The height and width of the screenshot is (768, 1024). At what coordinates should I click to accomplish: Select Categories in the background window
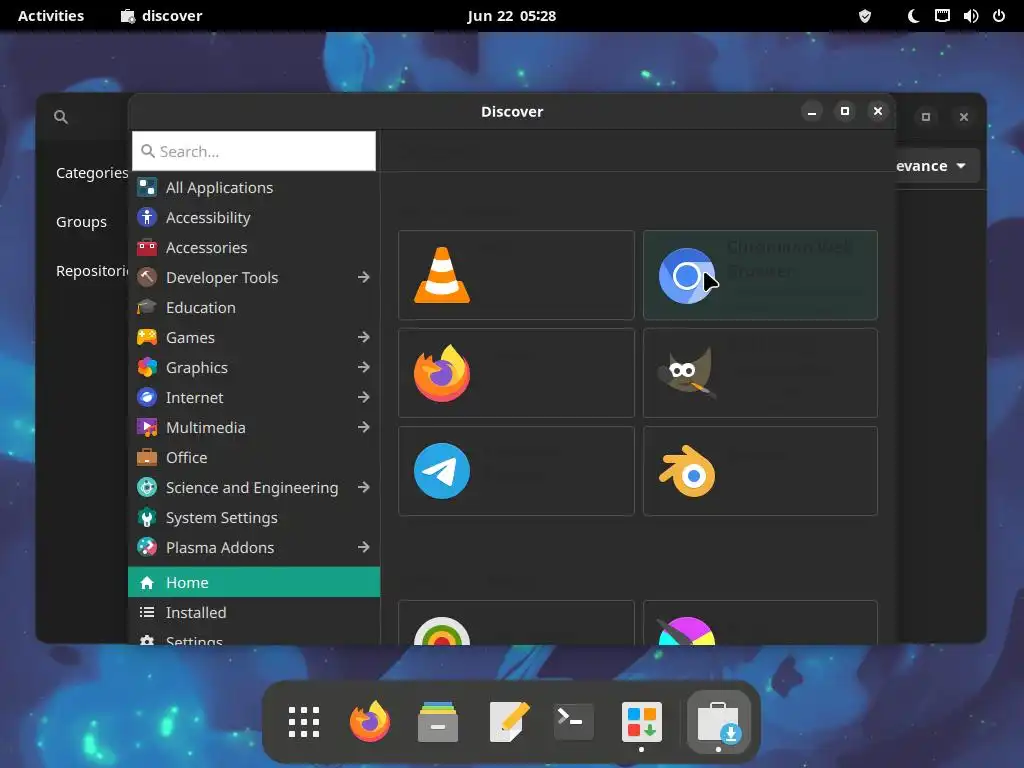click(91, 173)
